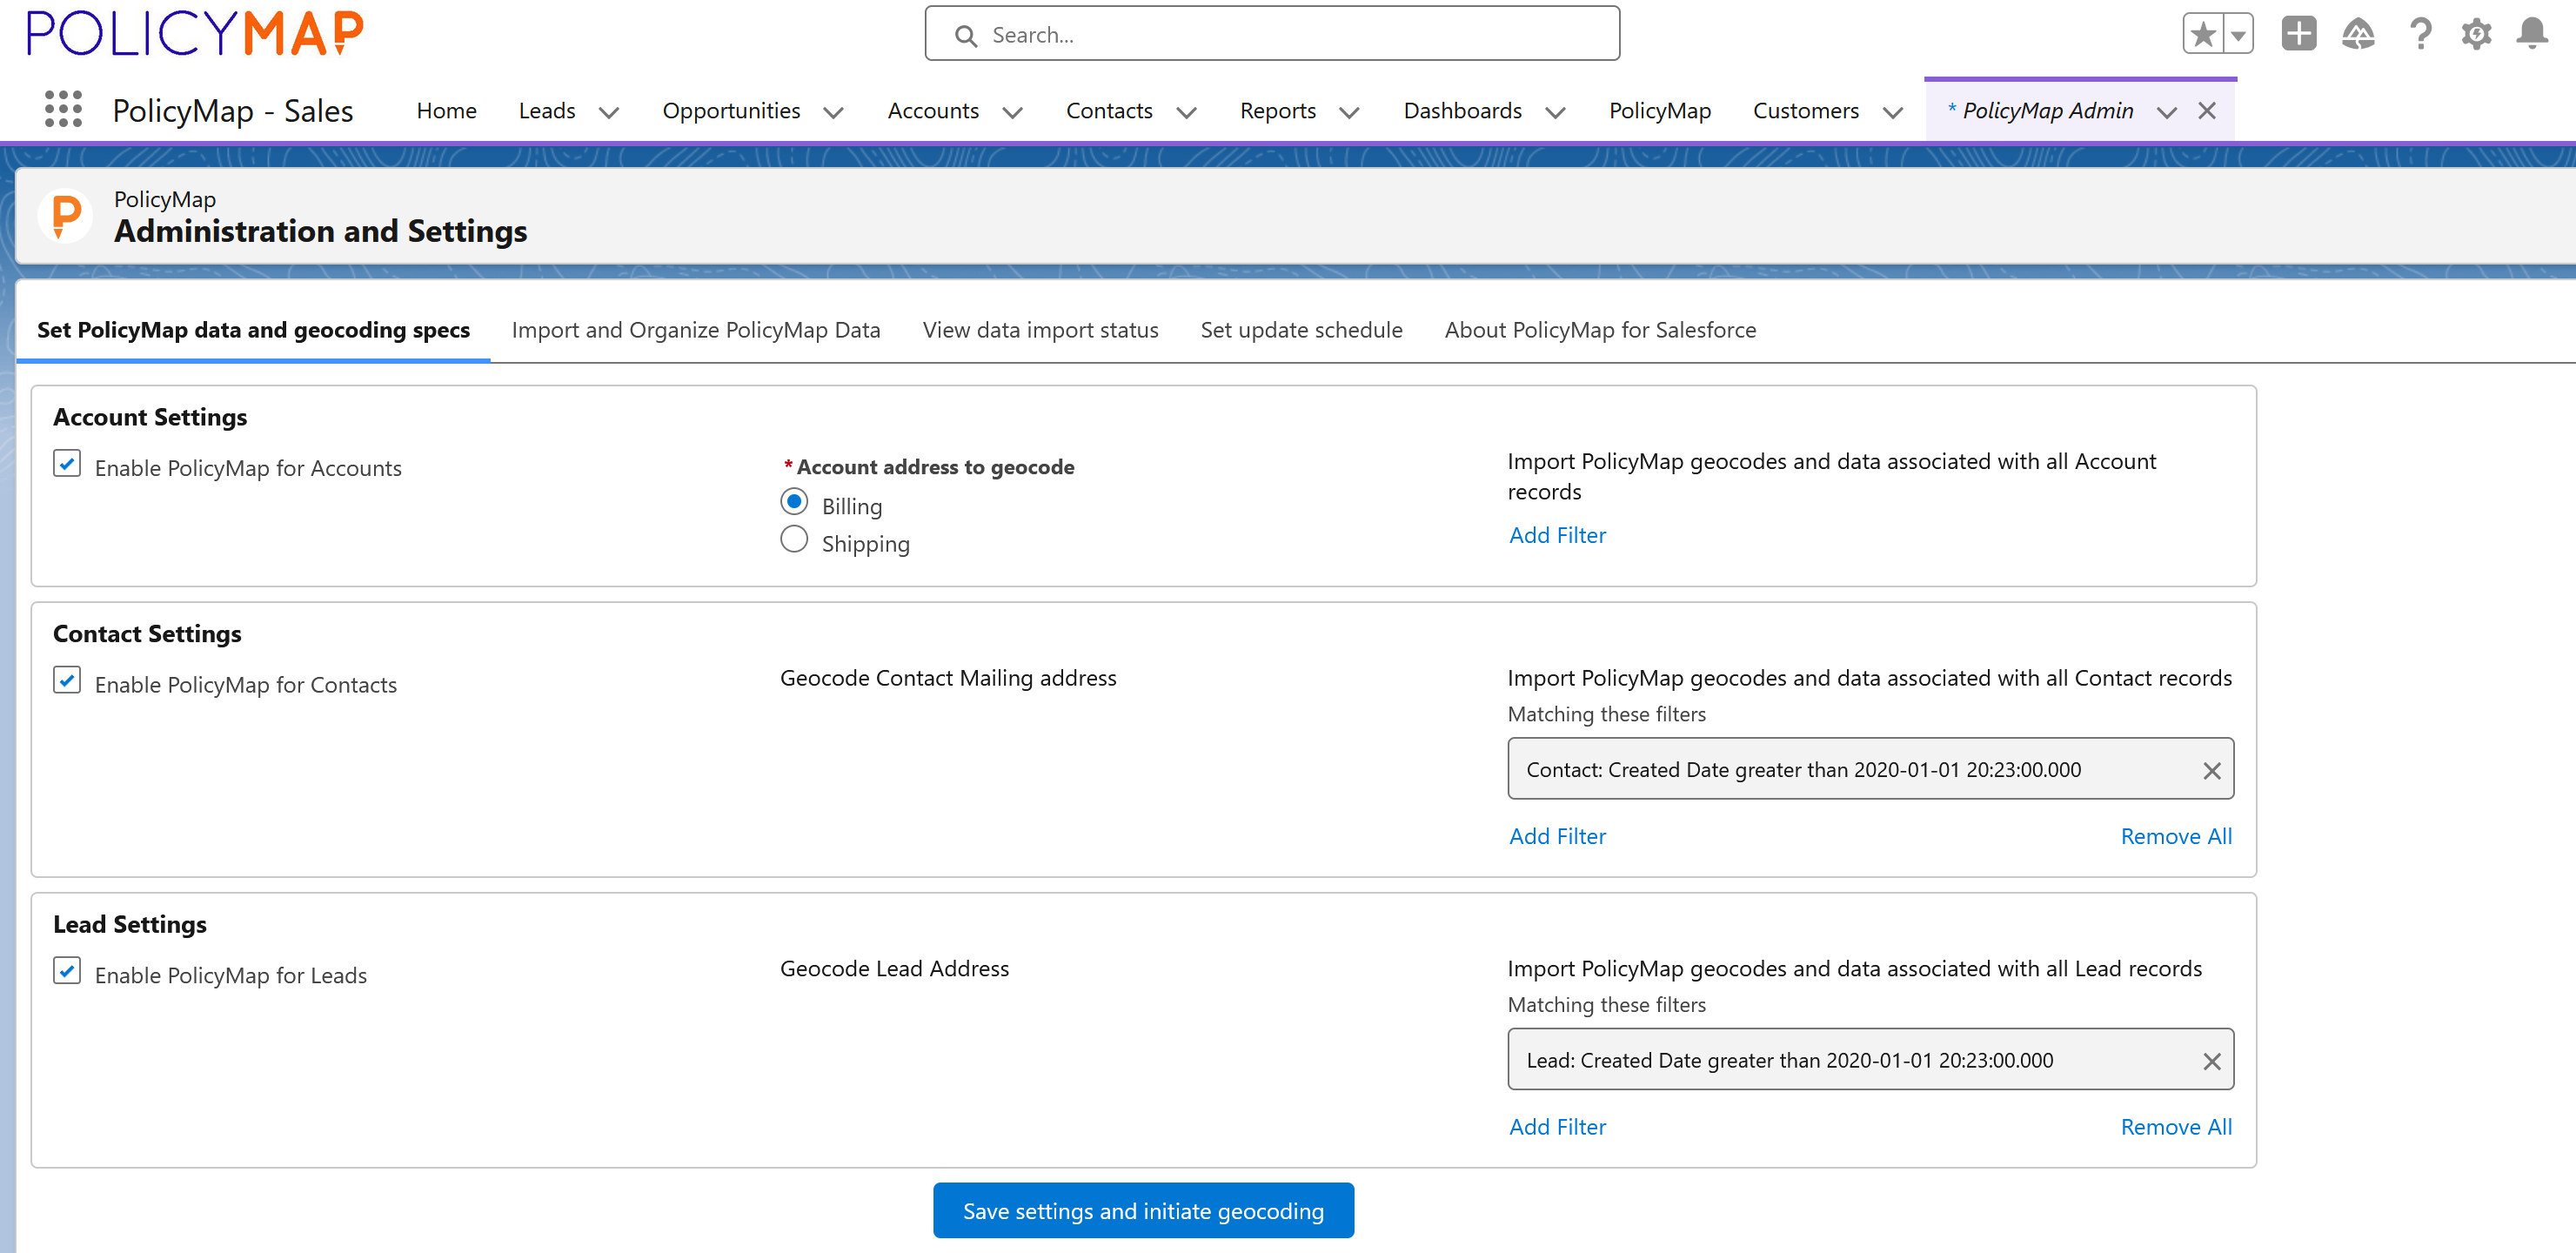Open the Setup gear icon
The width and height of the screenshot is (2576, 1253).
point(2476,34)
